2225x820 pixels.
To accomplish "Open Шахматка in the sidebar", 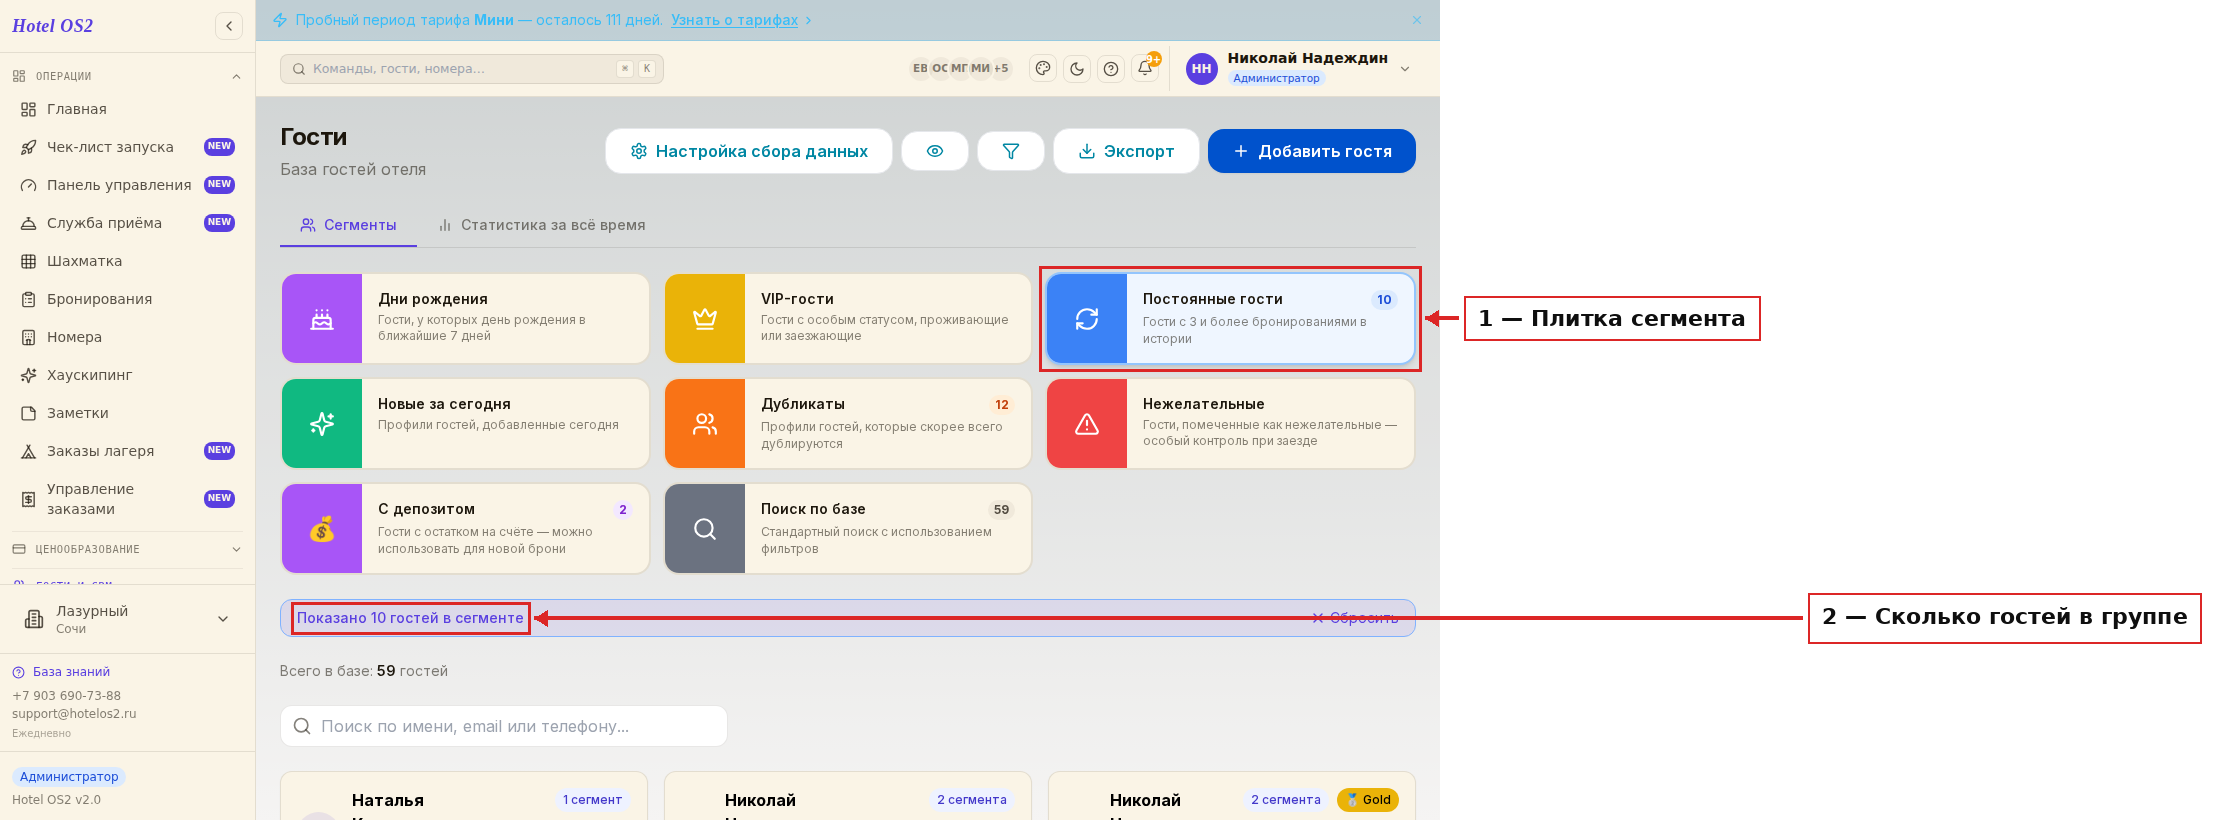I will [127, 261].
